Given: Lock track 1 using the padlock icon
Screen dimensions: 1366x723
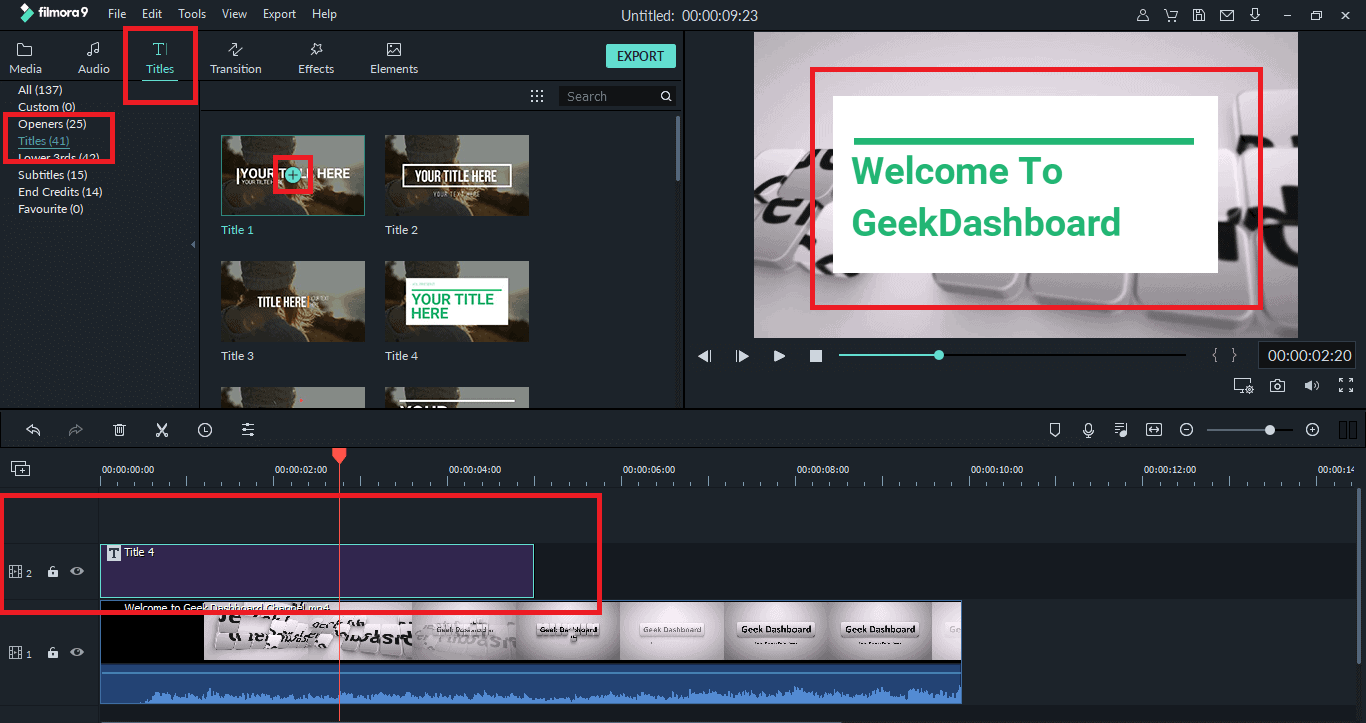Looking at the screenshot, I should (52, 652).
